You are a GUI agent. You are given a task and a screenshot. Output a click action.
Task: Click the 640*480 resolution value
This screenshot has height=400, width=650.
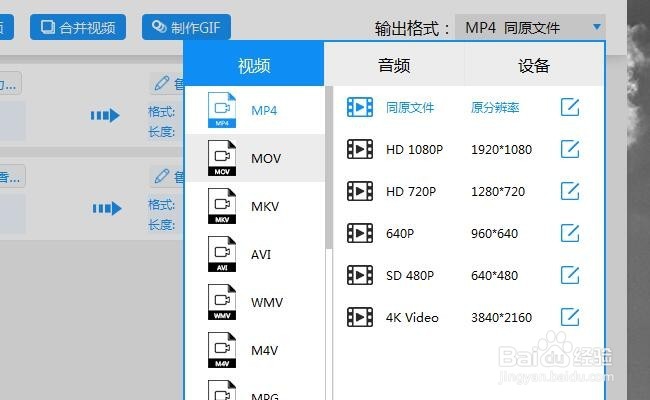click(x=495, y=276)
